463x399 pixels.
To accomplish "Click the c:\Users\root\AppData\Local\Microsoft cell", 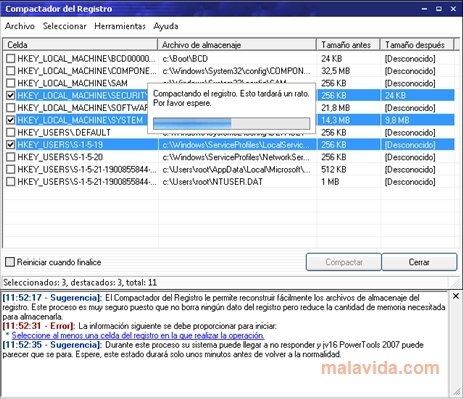I will pos(236,169).
